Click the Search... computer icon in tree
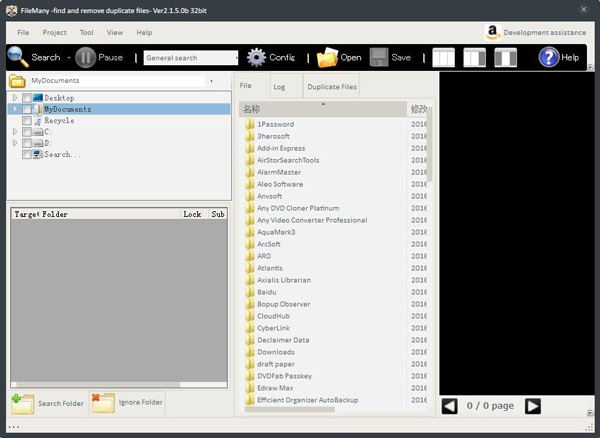The width and height of the screenshot is (600, 438). click(38, 154)
